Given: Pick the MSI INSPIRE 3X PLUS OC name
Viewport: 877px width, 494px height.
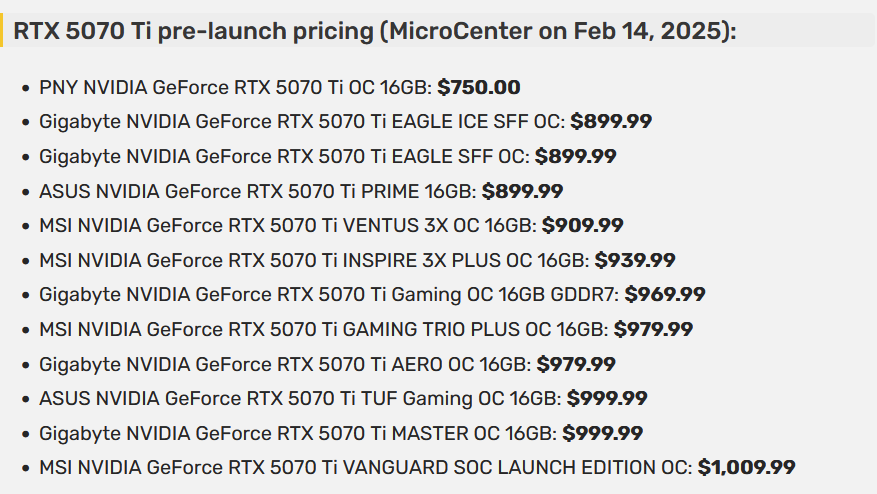Looking at the screenshot, I should point(314,261).
